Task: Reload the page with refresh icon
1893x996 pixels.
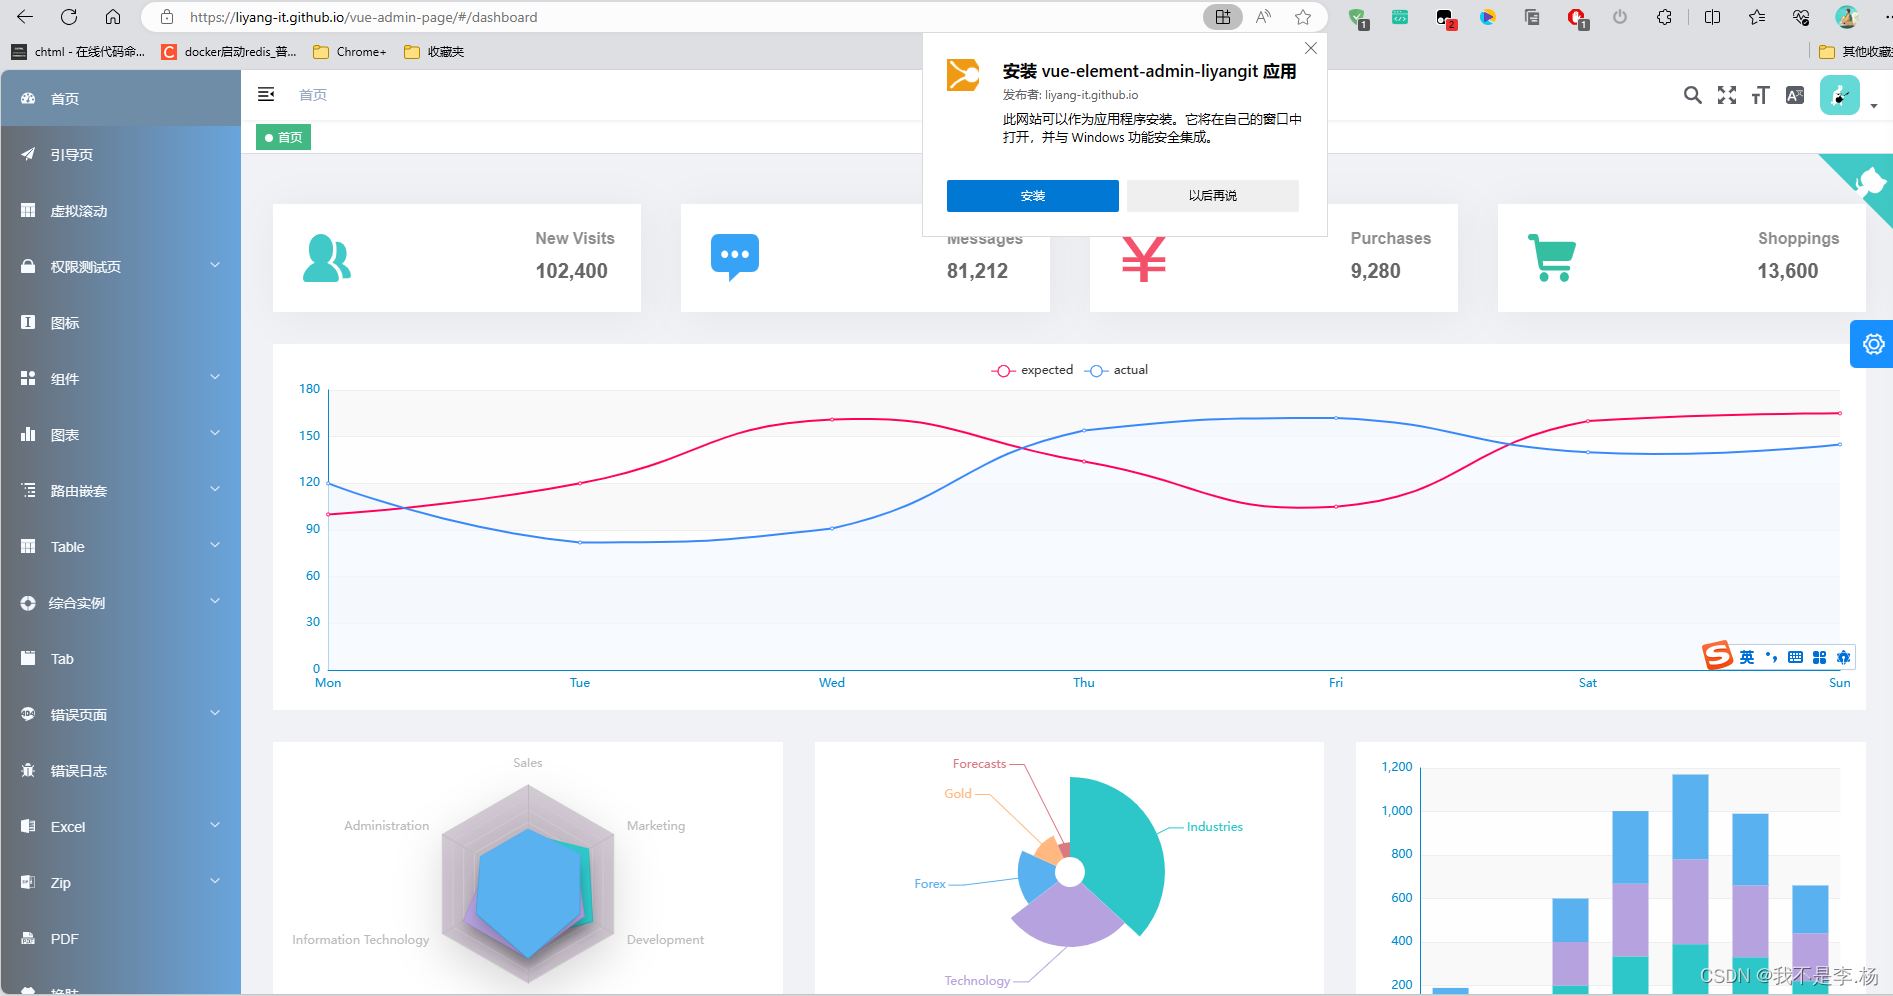Action: point(69,17)
